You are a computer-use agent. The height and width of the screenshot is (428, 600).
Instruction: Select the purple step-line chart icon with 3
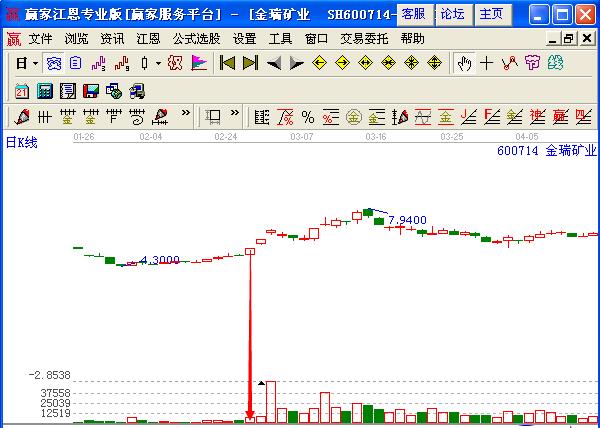pos(98,63)
